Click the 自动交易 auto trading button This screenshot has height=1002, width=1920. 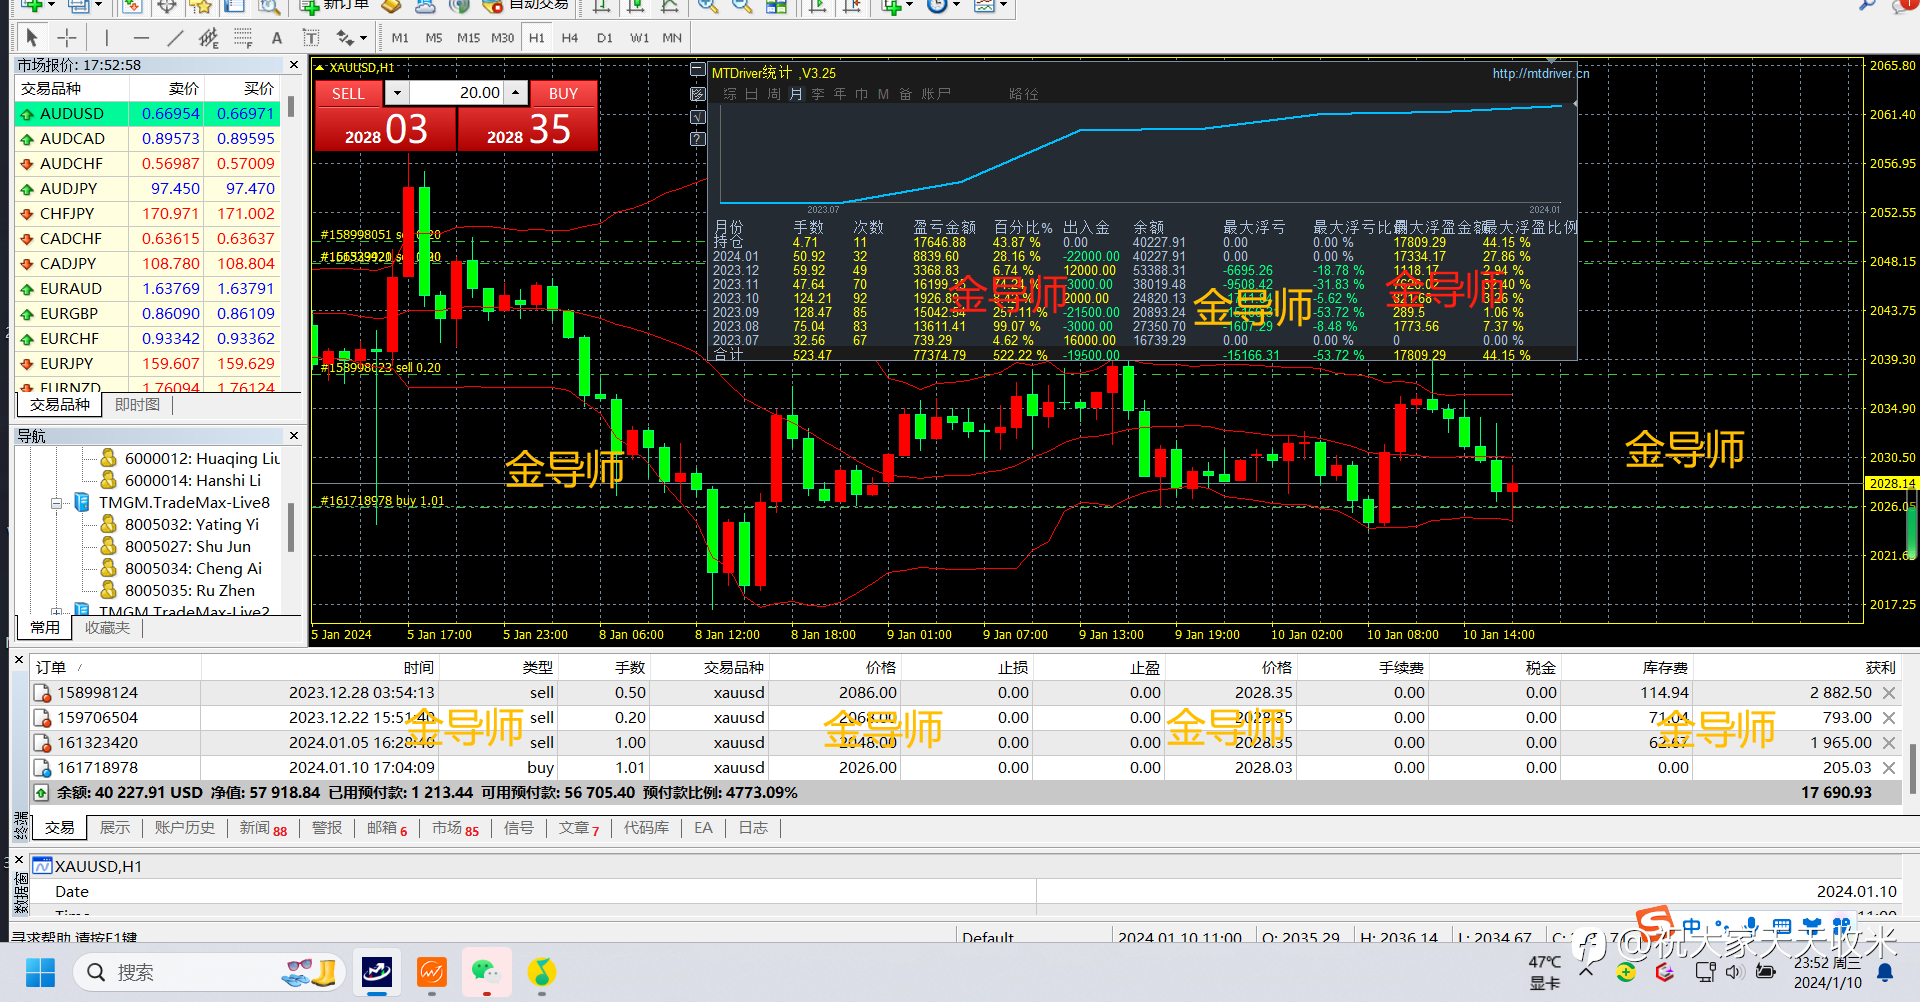coord(527,6)
